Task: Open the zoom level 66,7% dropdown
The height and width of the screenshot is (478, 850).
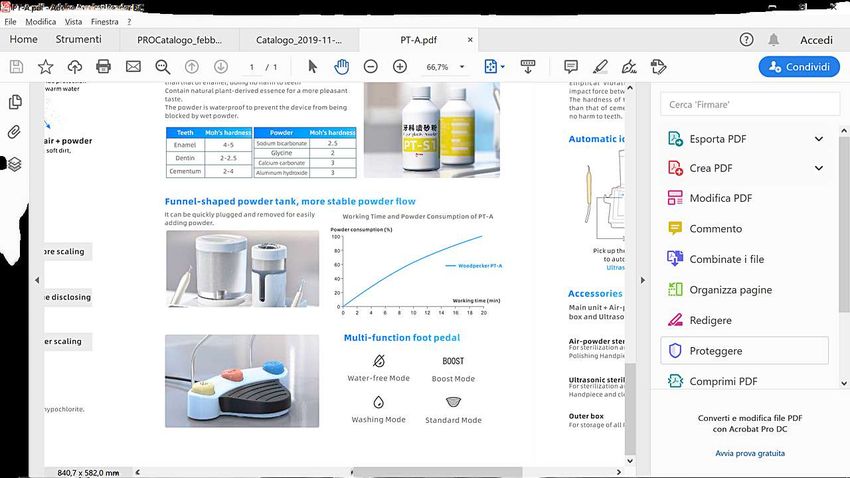Action: click(462, 67)
